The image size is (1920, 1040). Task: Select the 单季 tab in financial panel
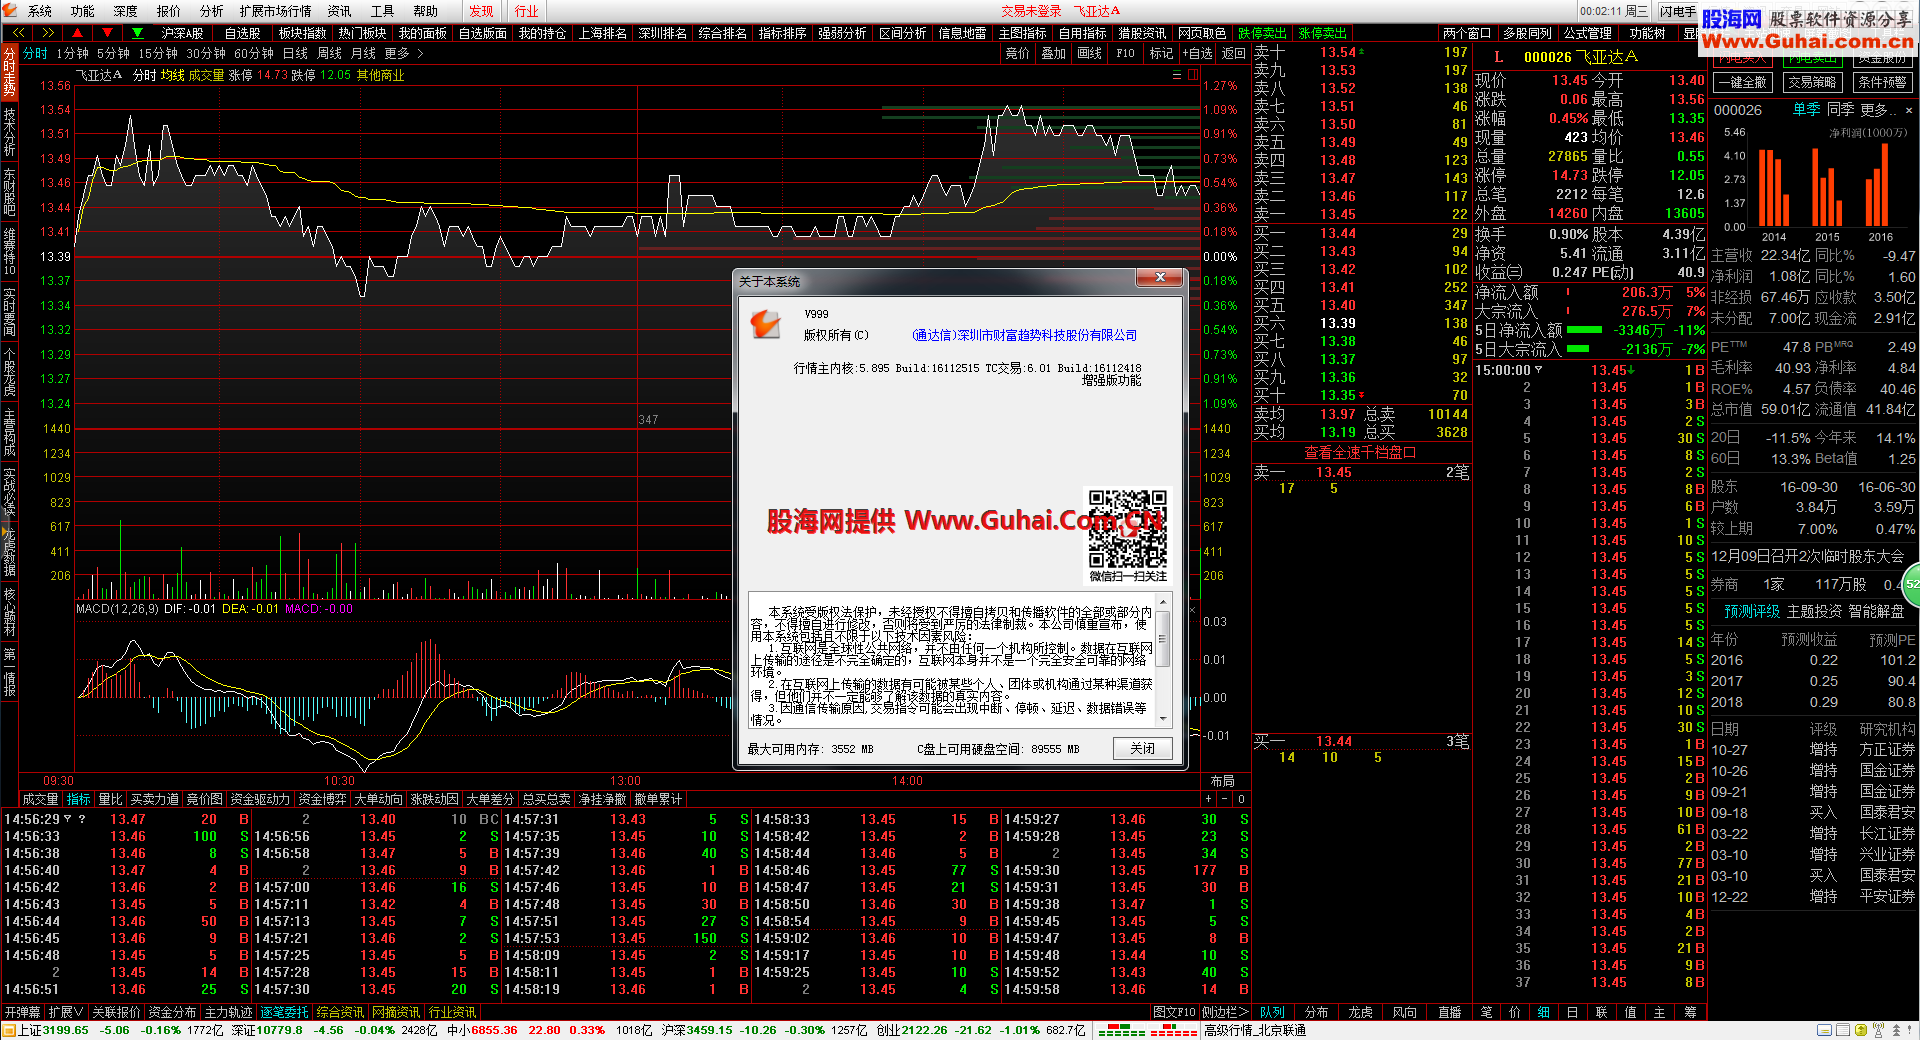click(x=1806, y=110)
